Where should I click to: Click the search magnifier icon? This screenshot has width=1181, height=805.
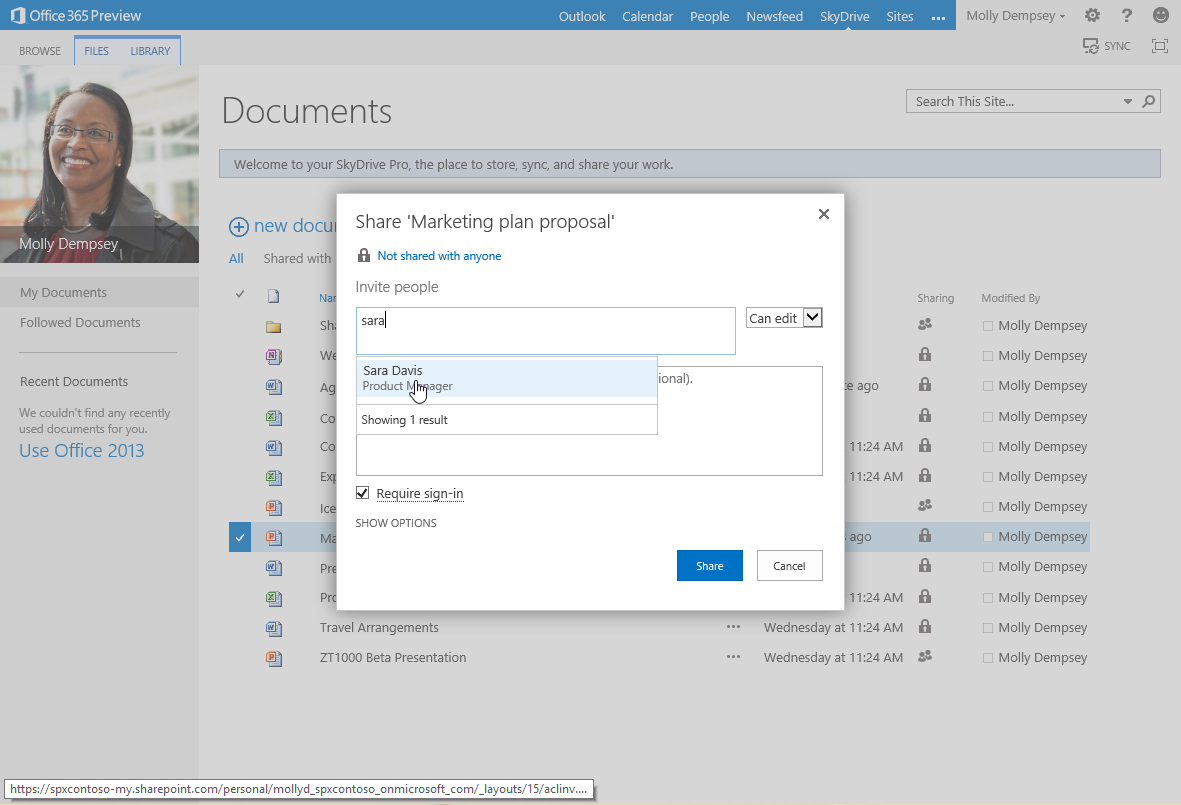(1149, 101)
